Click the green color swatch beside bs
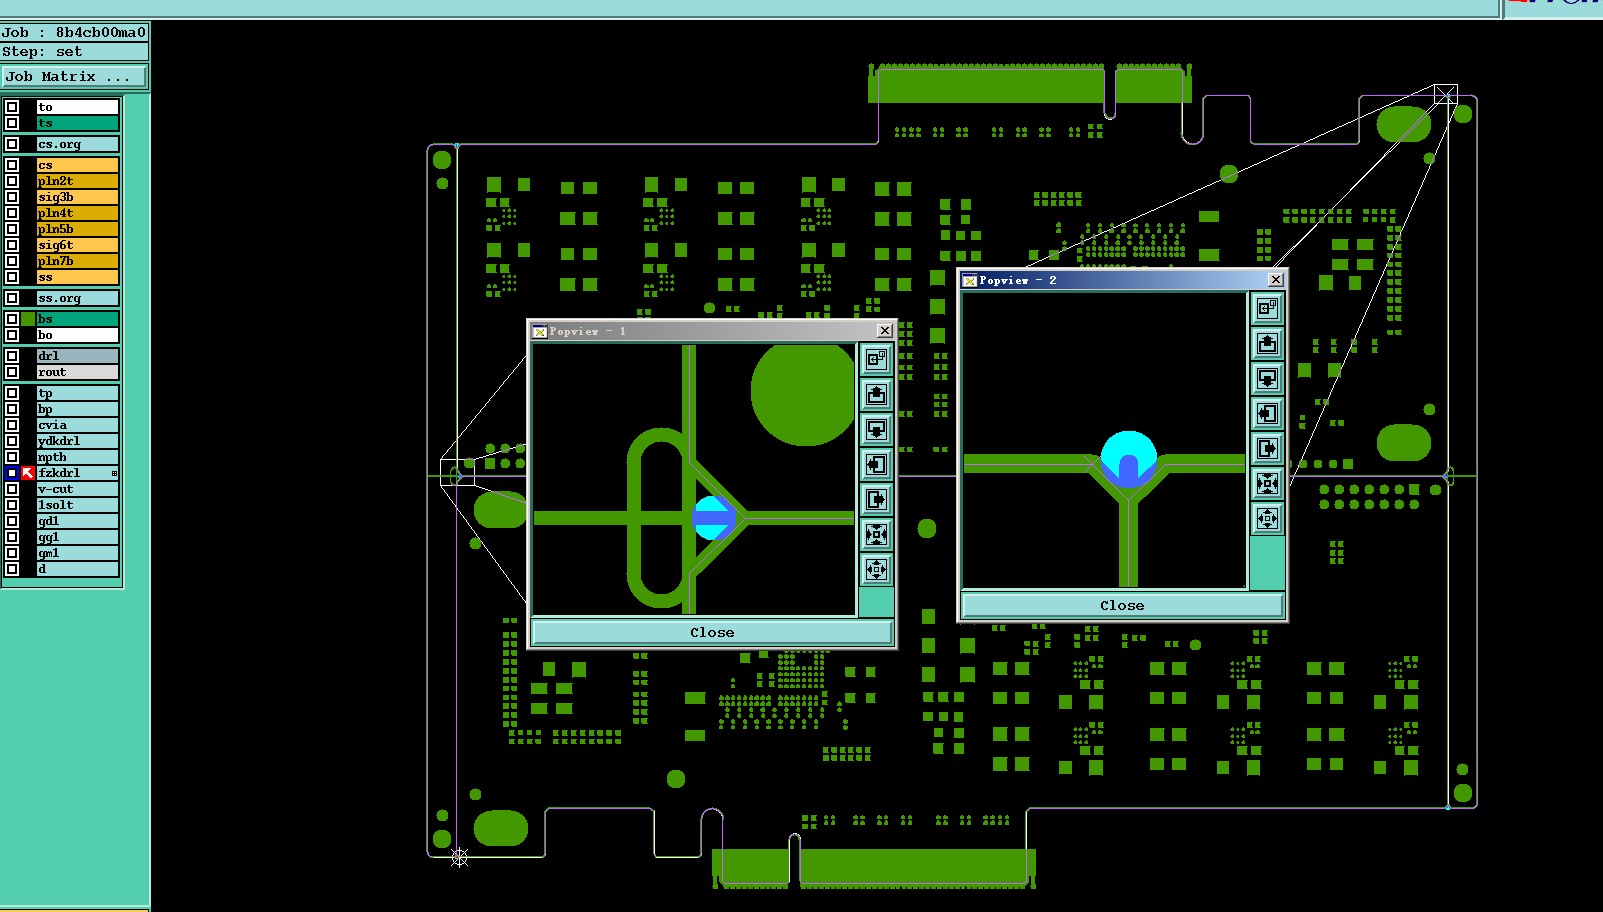 tap(28, 319)
